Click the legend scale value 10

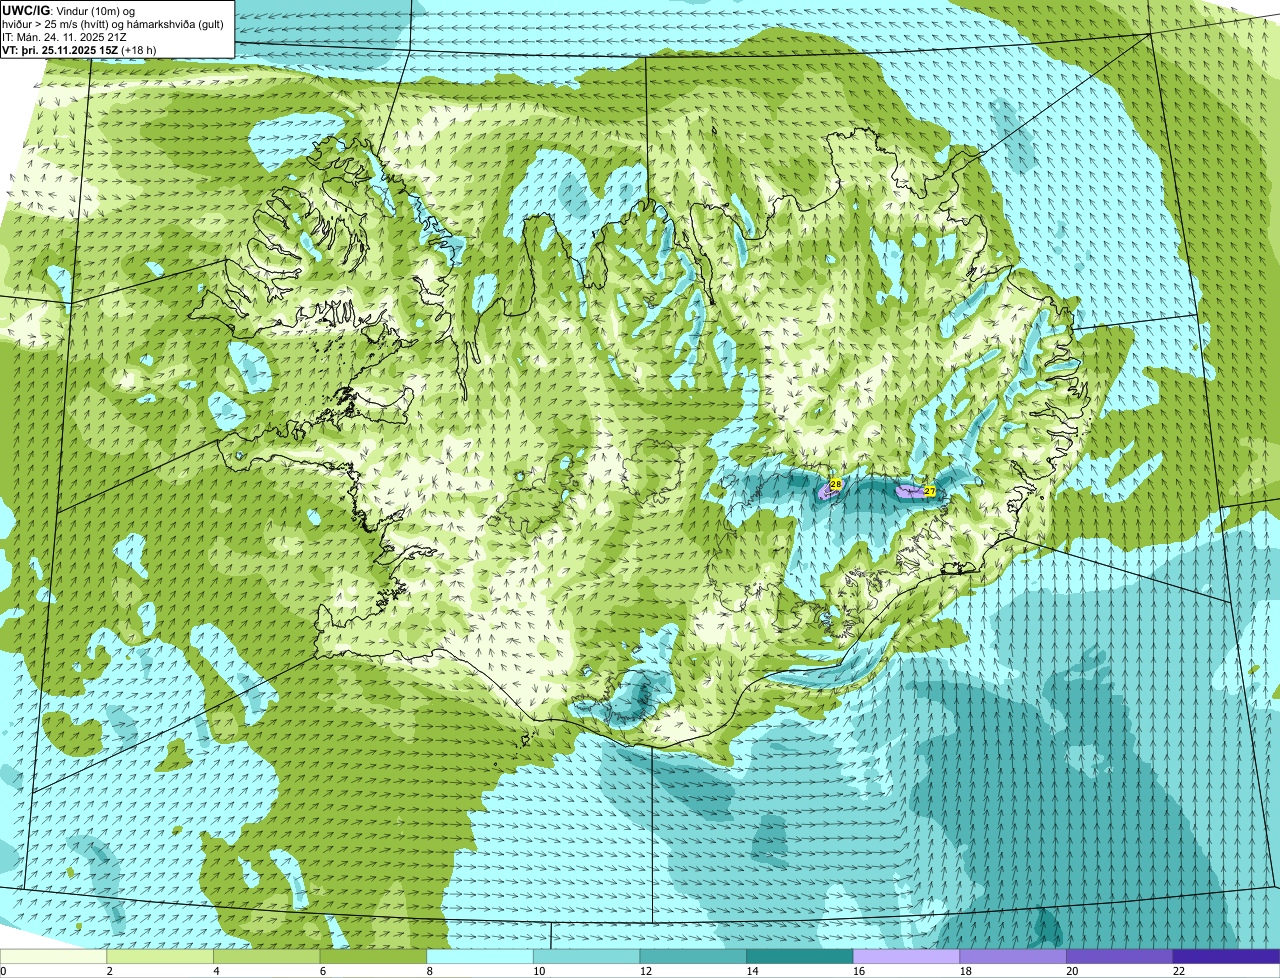pos(539,971)
